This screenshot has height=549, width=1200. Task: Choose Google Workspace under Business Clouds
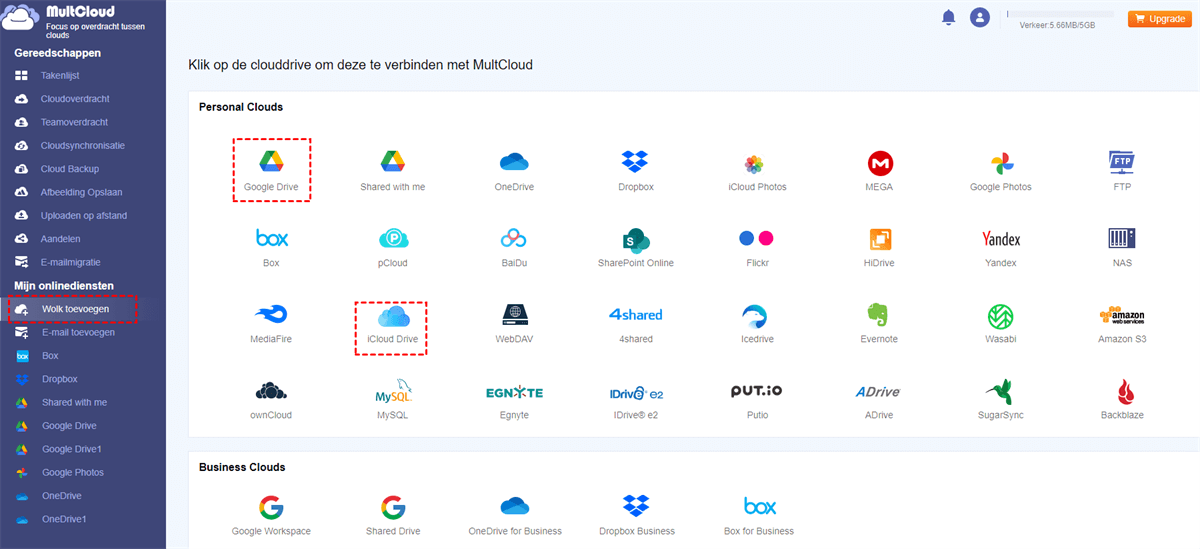[x=271, y=506]
